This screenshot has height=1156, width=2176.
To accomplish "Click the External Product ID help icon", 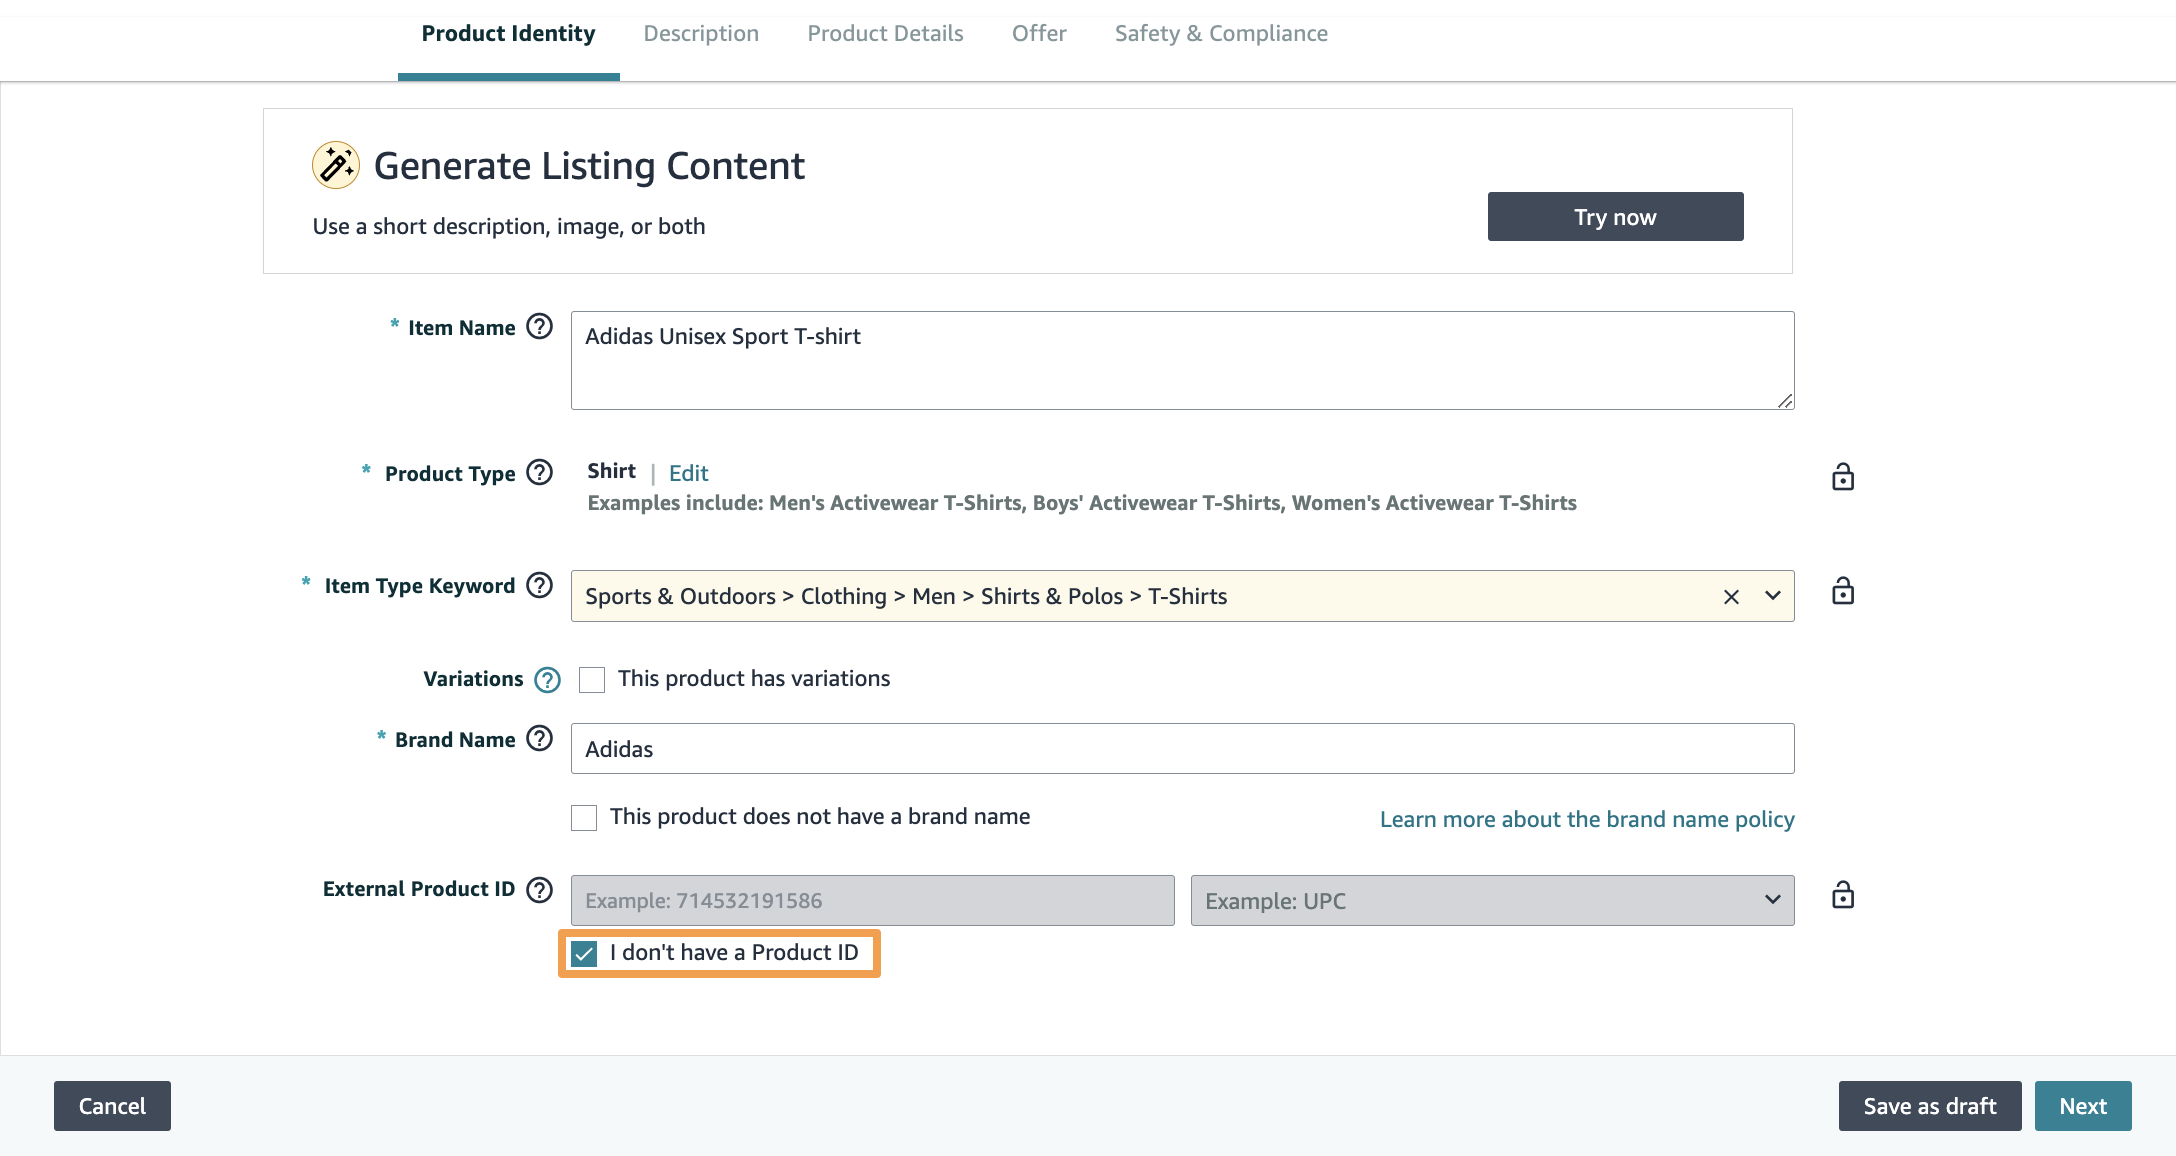I will (x=539, y=889).
